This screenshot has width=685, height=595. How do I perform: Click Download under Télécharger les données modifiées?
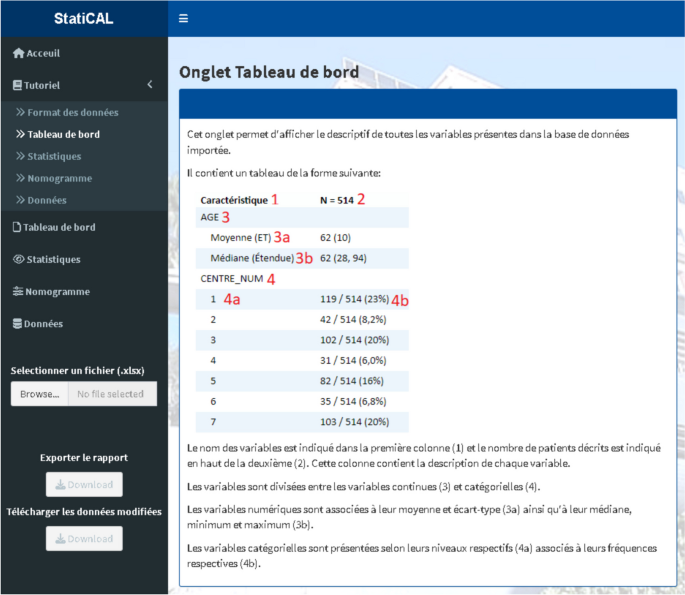point(84,539)
